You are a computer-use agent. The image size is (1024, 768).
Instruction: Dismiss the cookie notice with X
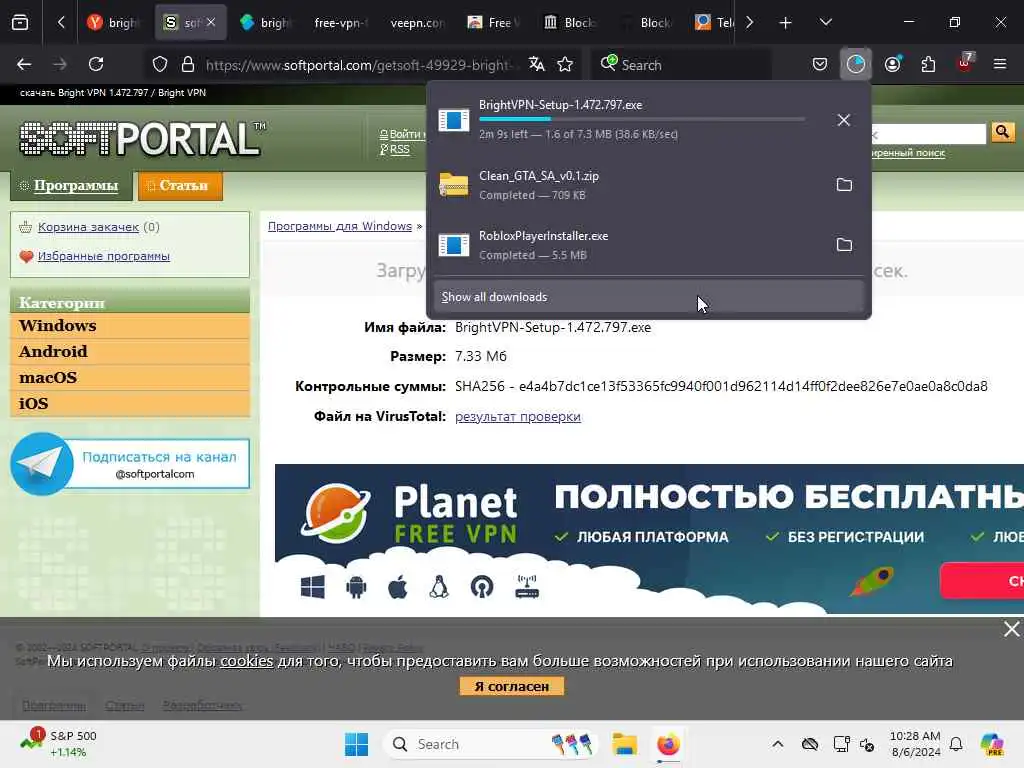[1012, 629]
